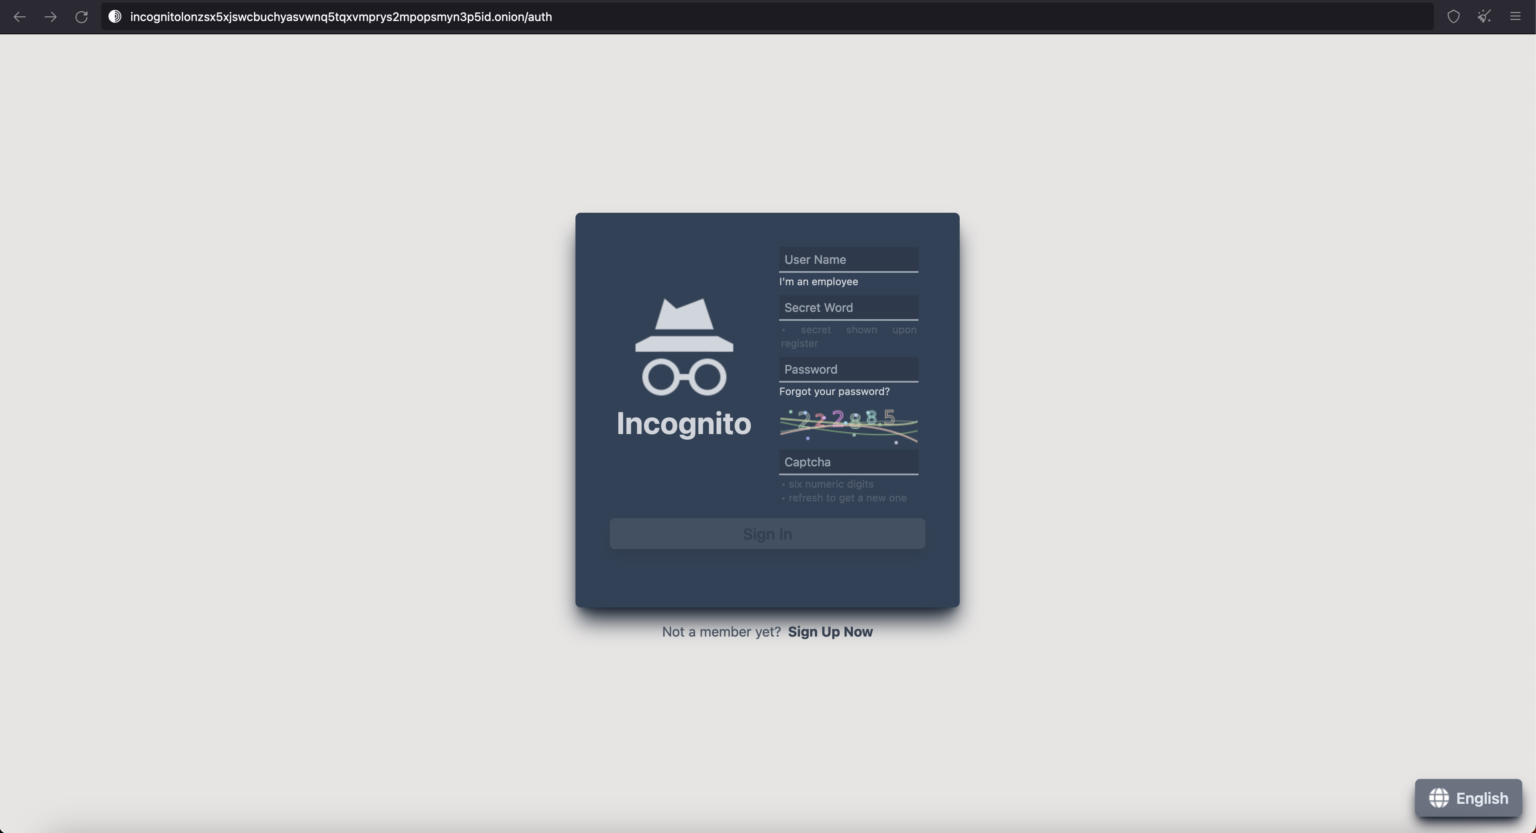Open site information via the onion icon
Screen dimensions: 1536x833
coord(113,16)
